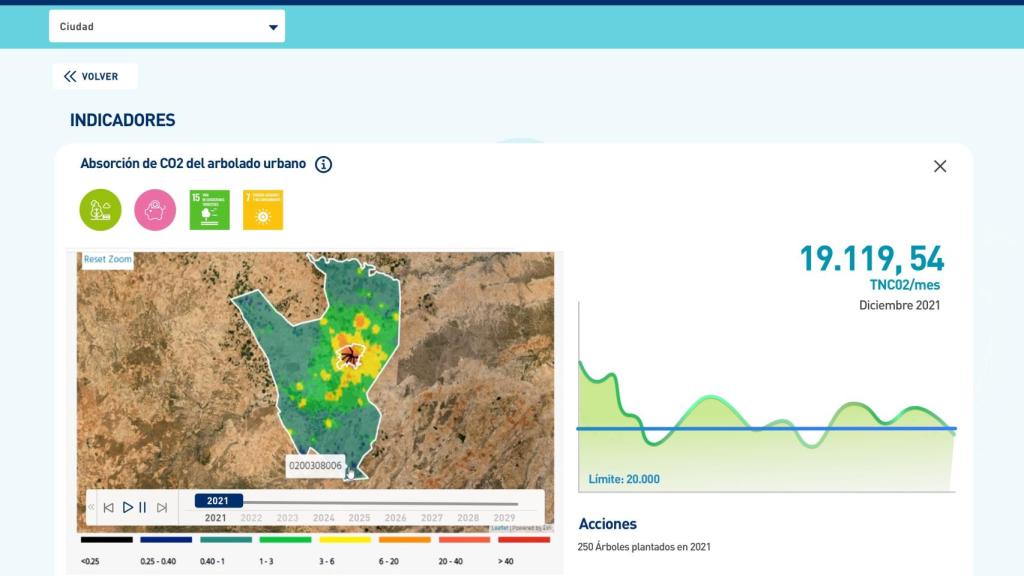Select year 2025 on the timeline
Viewport: 1024px width, 576px height.
click(x=359, y=518)
